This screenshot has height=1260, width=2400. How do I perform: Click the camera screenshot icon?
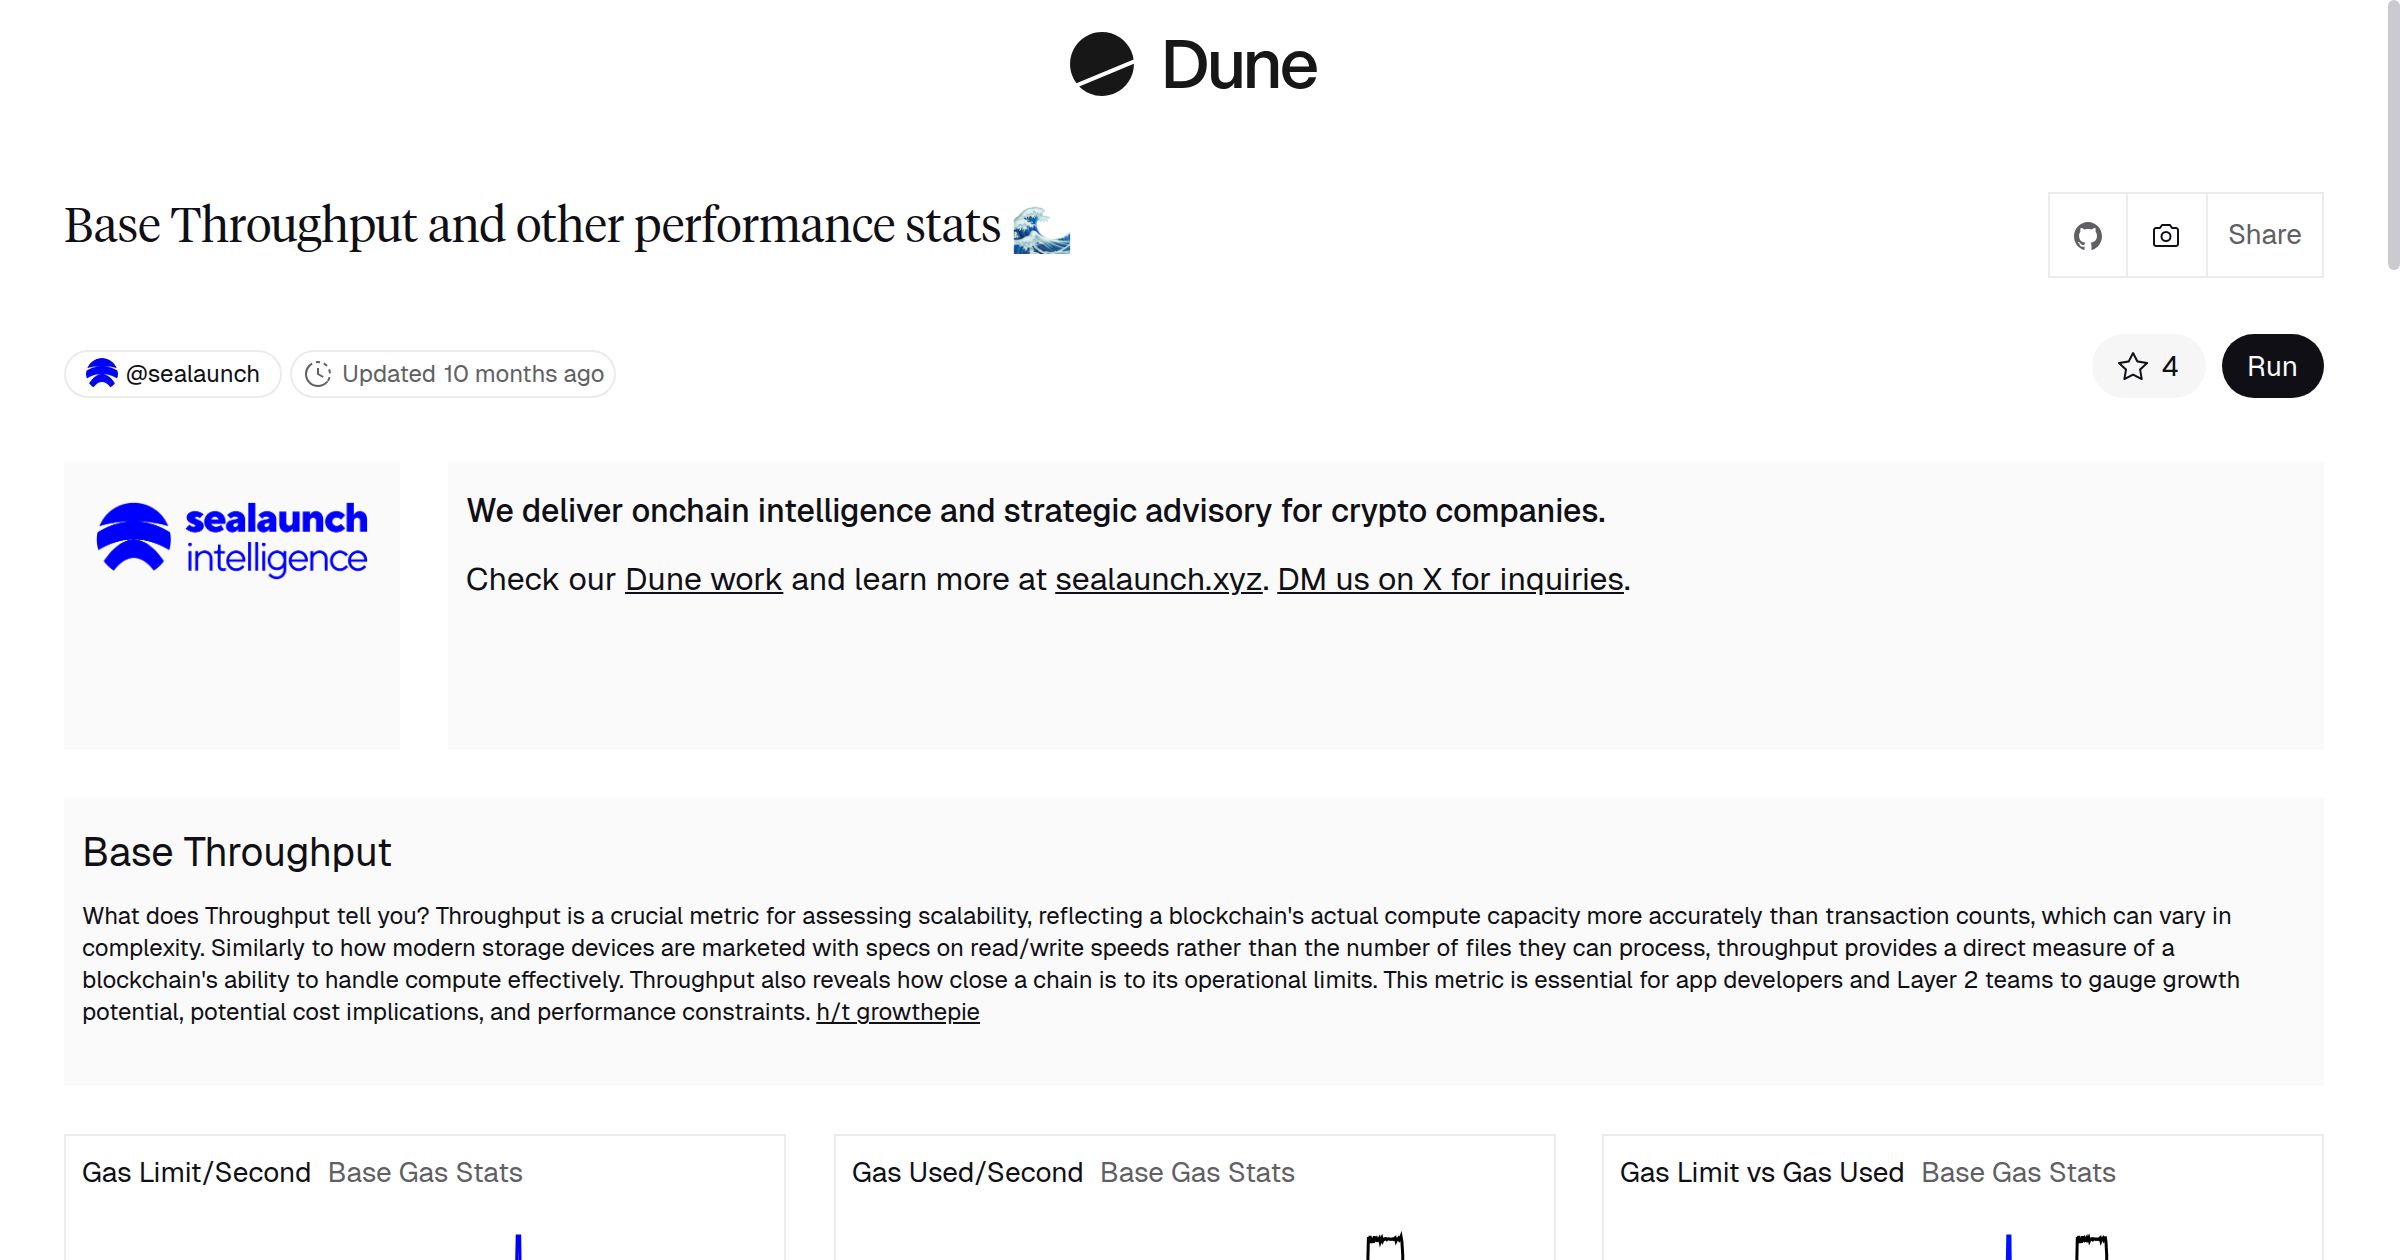tap(2165, 236)
